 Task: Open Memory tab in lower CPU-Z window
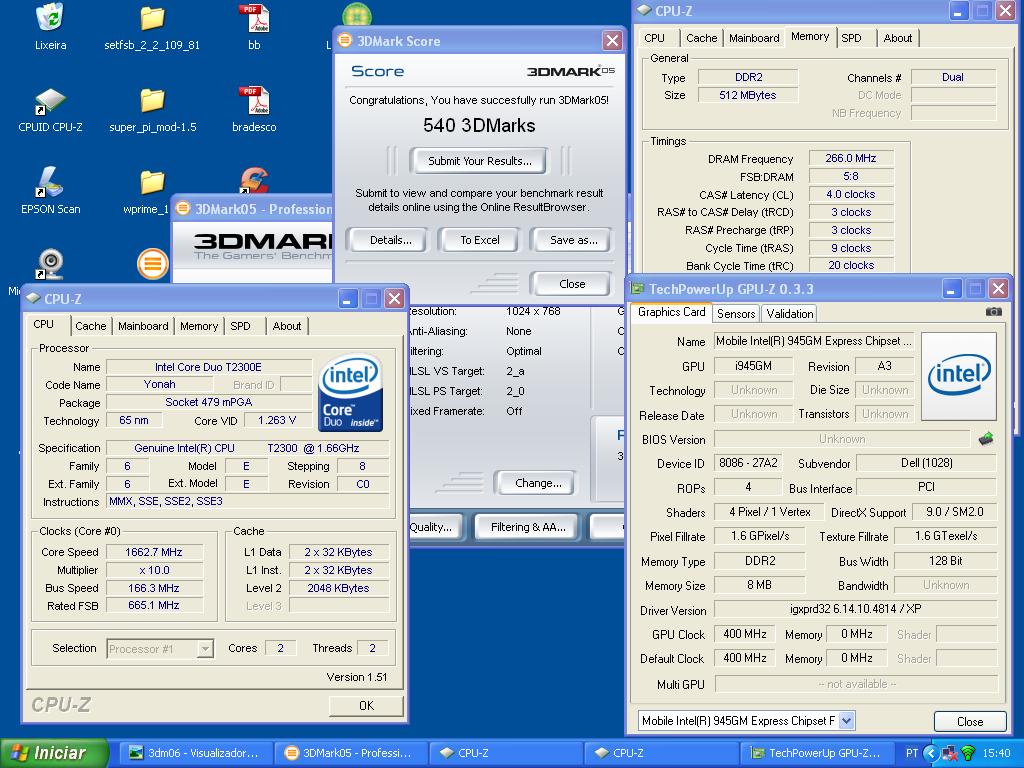coord(199,326)
